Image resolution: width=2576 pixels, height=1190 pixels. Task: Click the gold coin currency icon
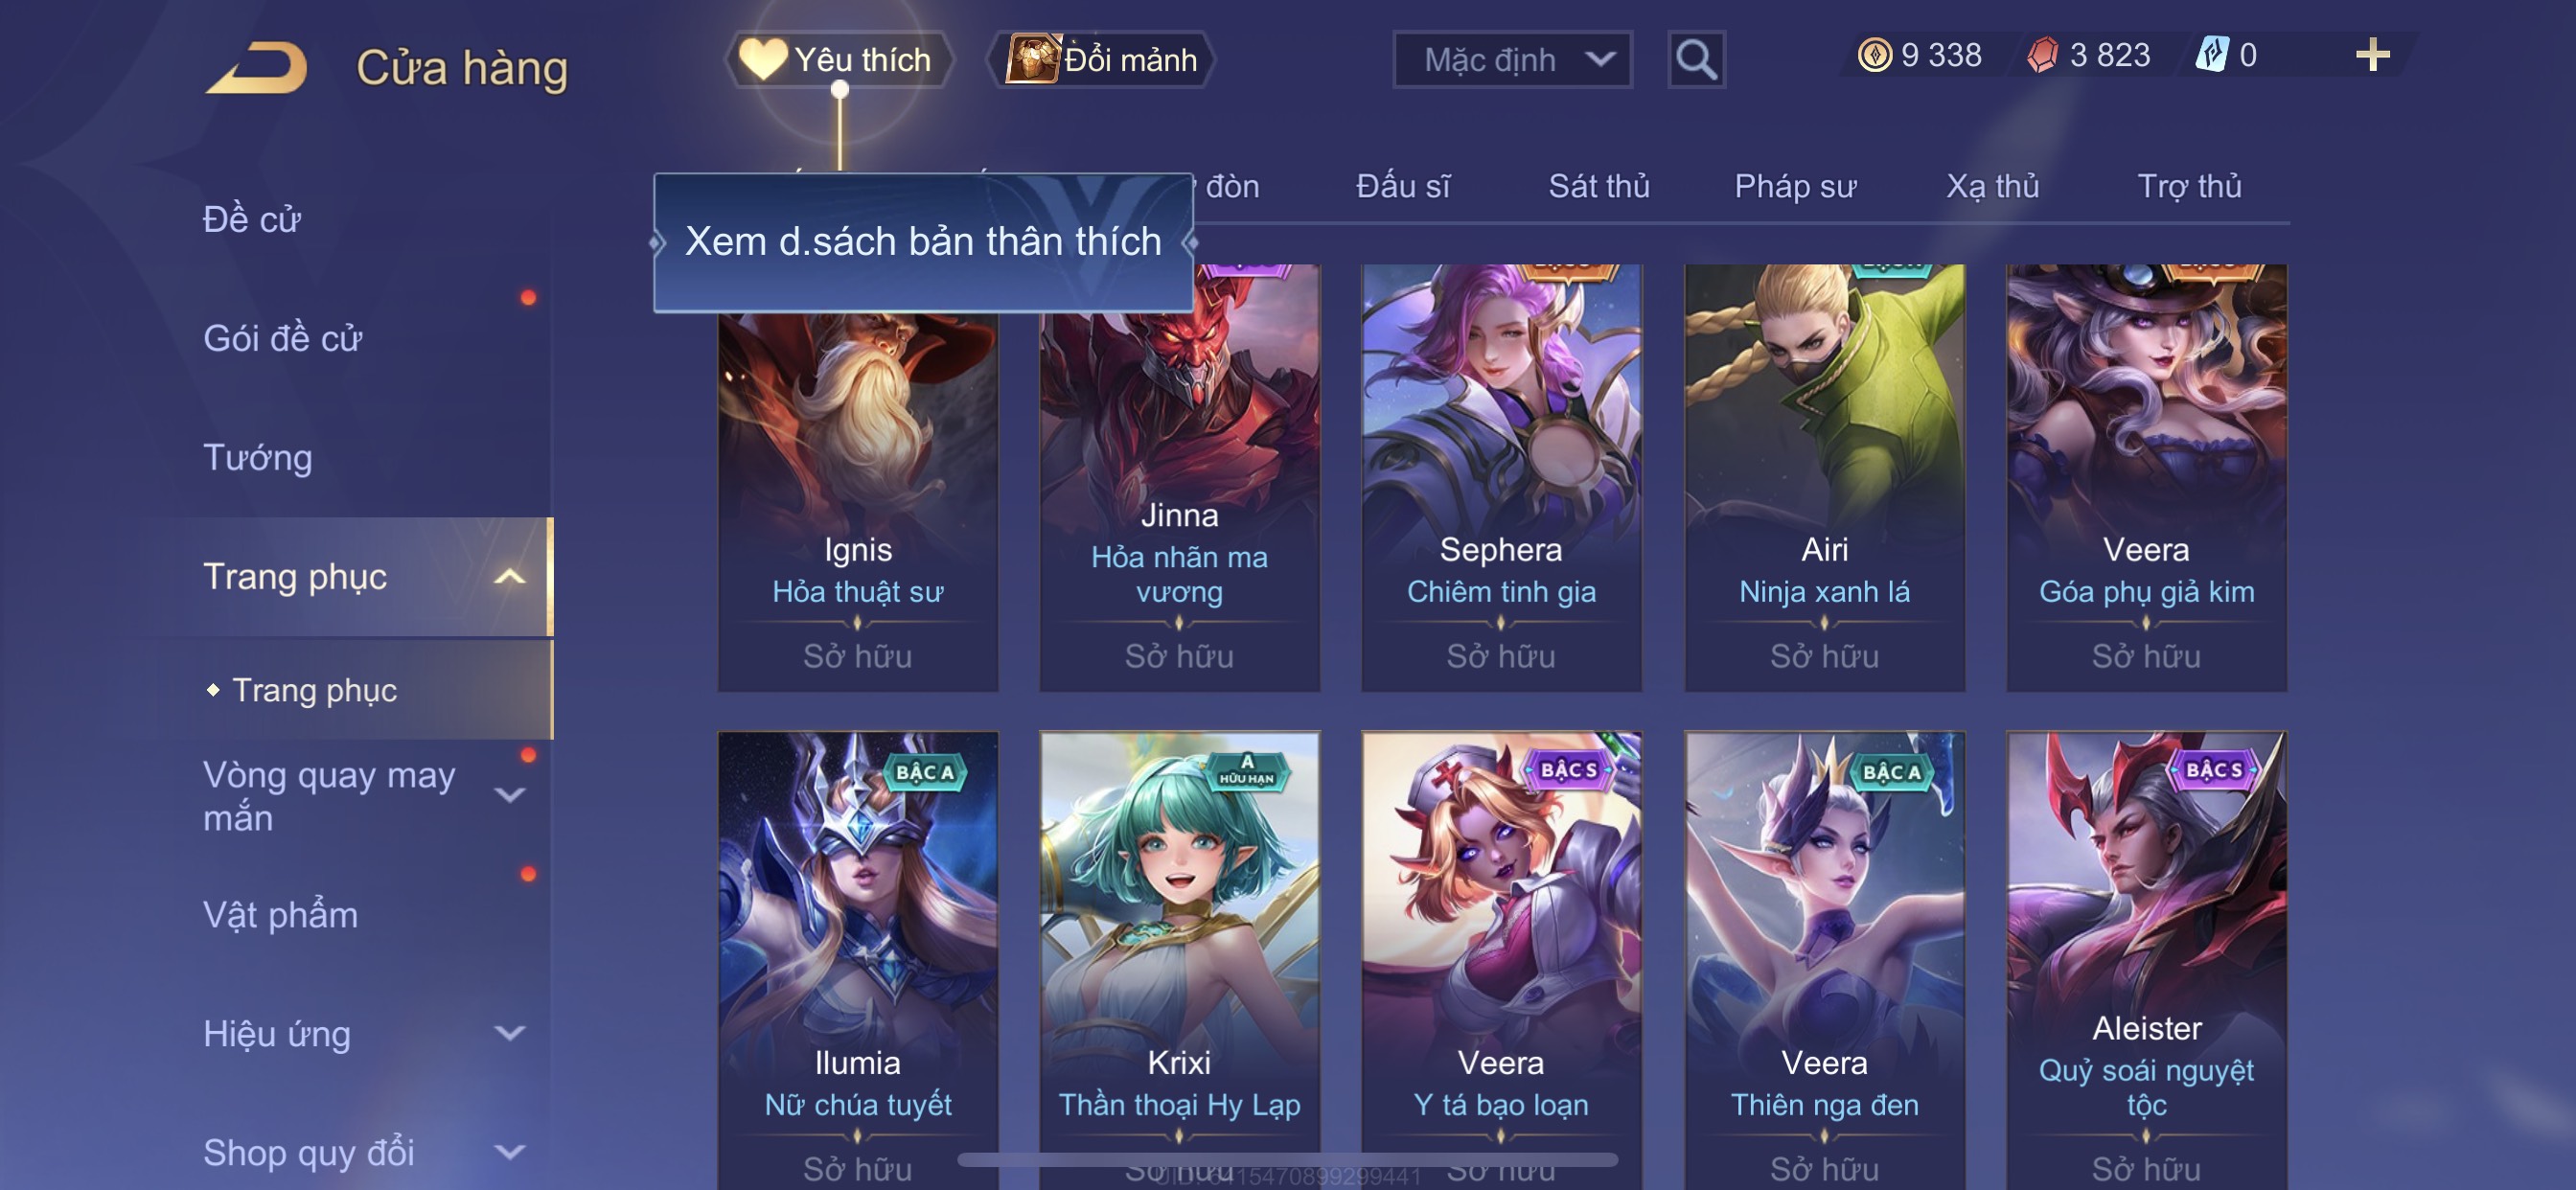tap(1874, 55)
